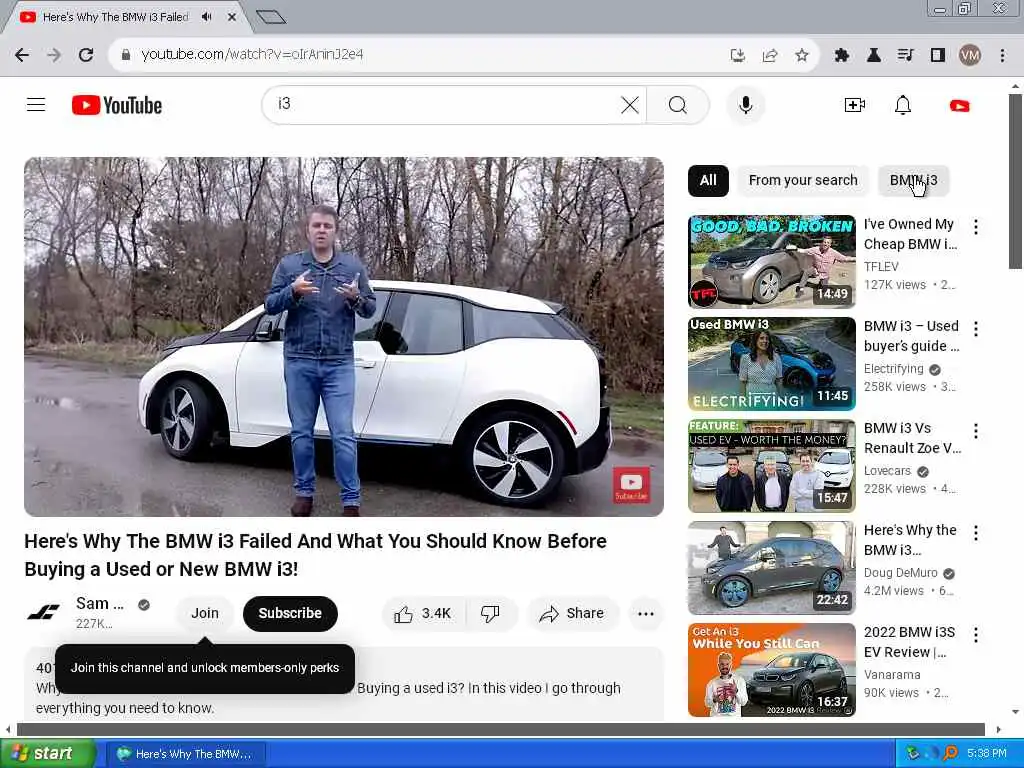Open options for Doug DeMuro video
Viewport: 1024px width, 768px height.
(976, 533)
